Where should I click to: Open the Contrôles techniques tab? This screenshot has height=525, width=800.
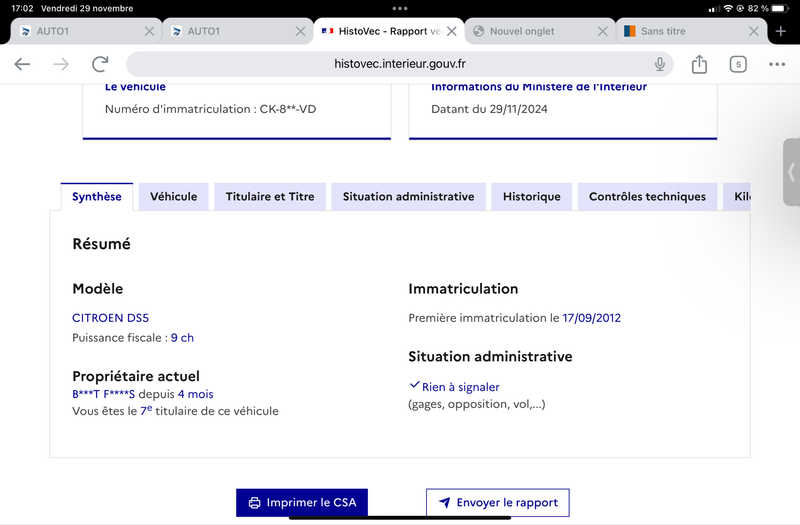[x=647, y=196]
